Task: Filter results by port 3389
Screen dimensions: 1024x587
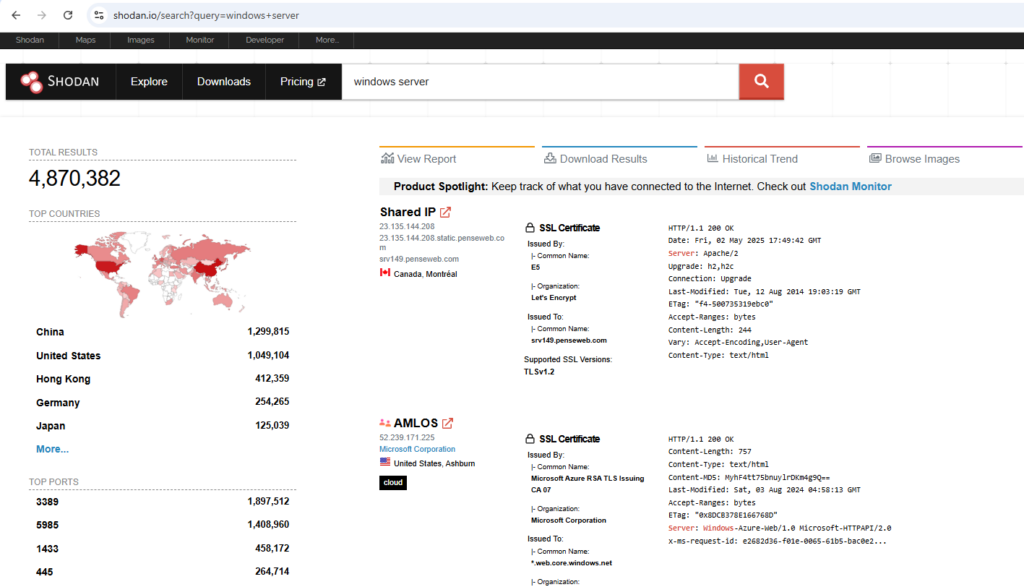Action: tap(163, 501)
